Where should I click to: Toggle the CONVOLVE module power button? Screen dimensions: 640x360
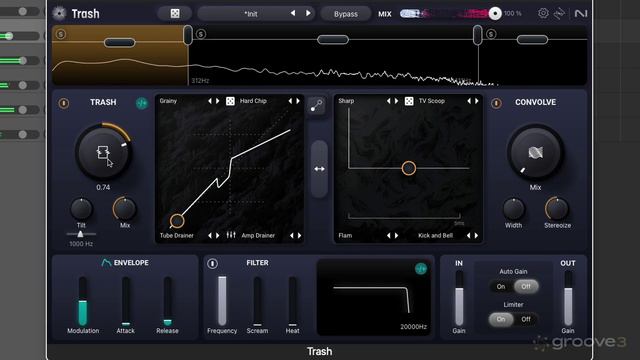pos(496,103)
